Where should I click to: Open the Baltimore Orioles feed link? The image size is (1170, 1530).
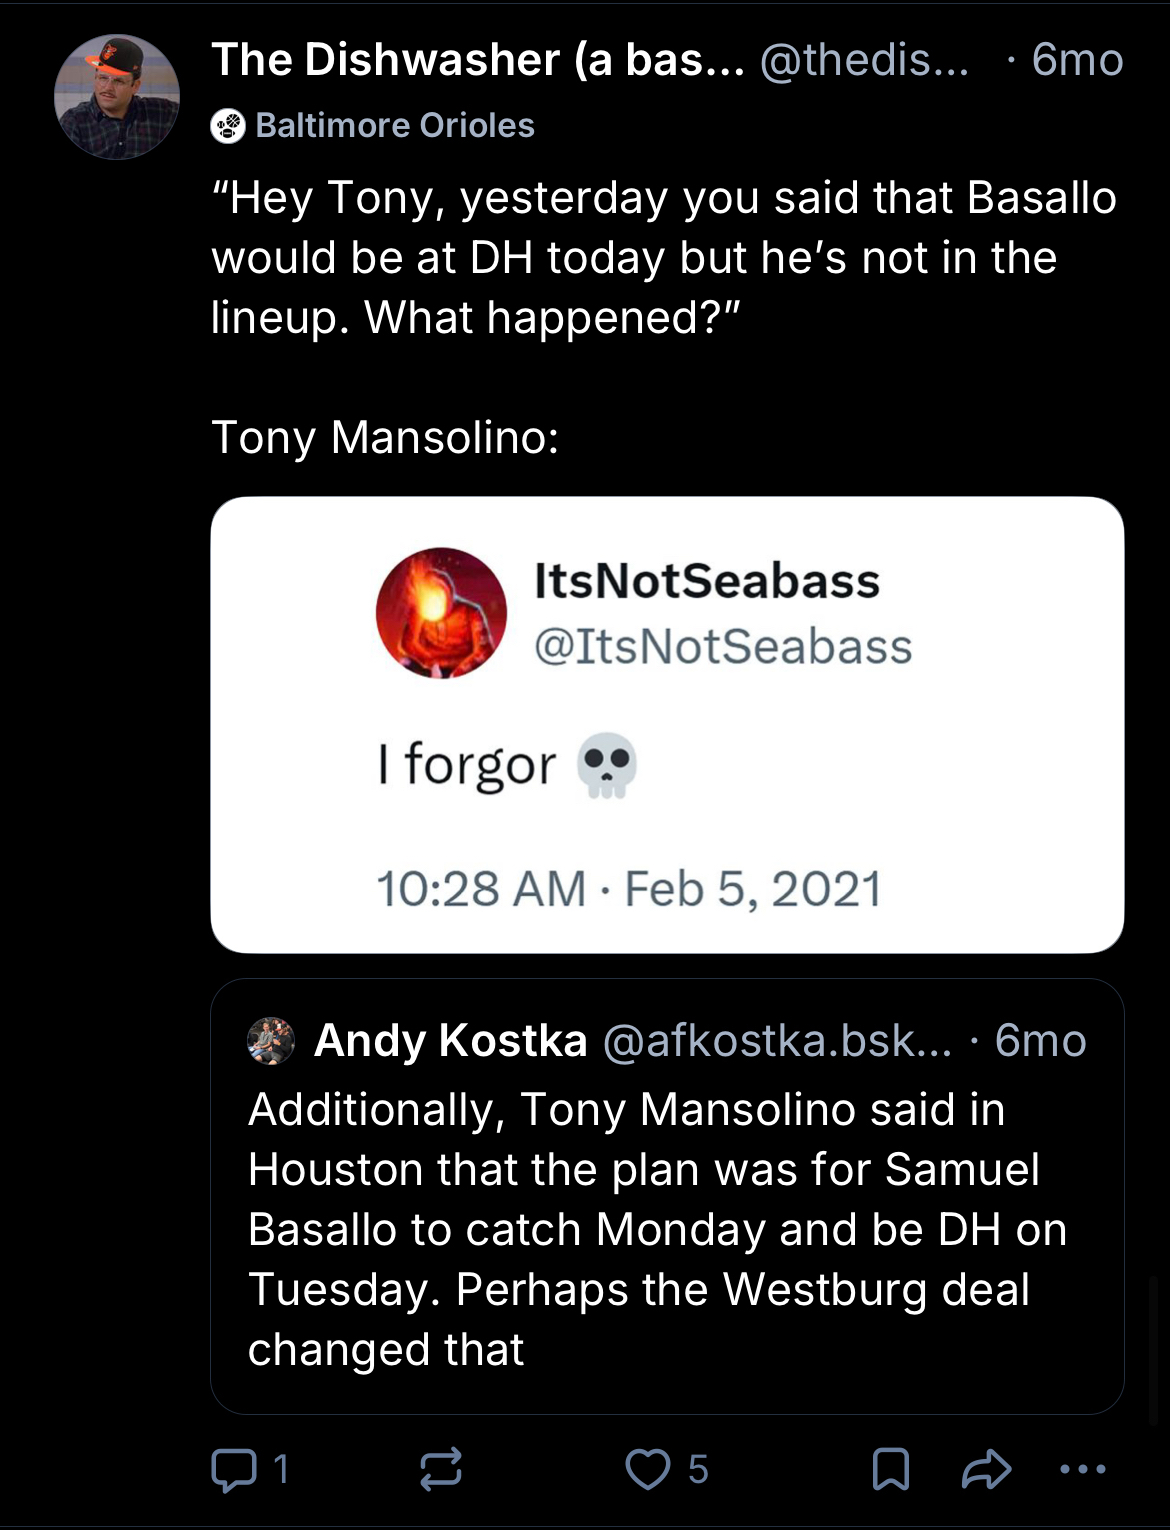[x=395, y=126]
